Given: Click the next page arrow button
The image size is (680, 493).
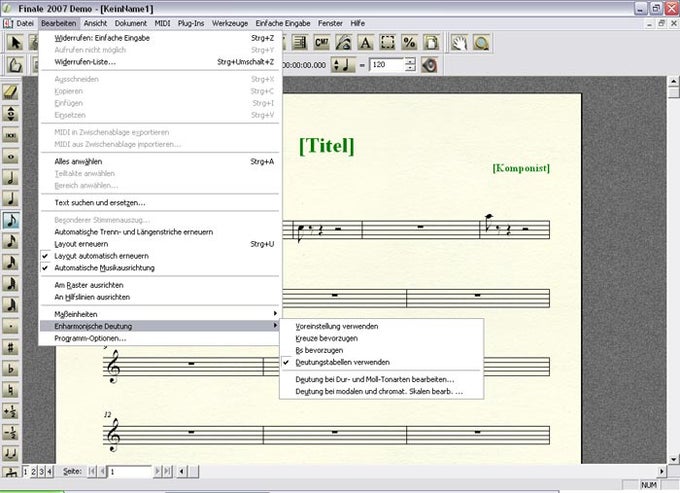Looking at the screenshot, I should 158,471.
